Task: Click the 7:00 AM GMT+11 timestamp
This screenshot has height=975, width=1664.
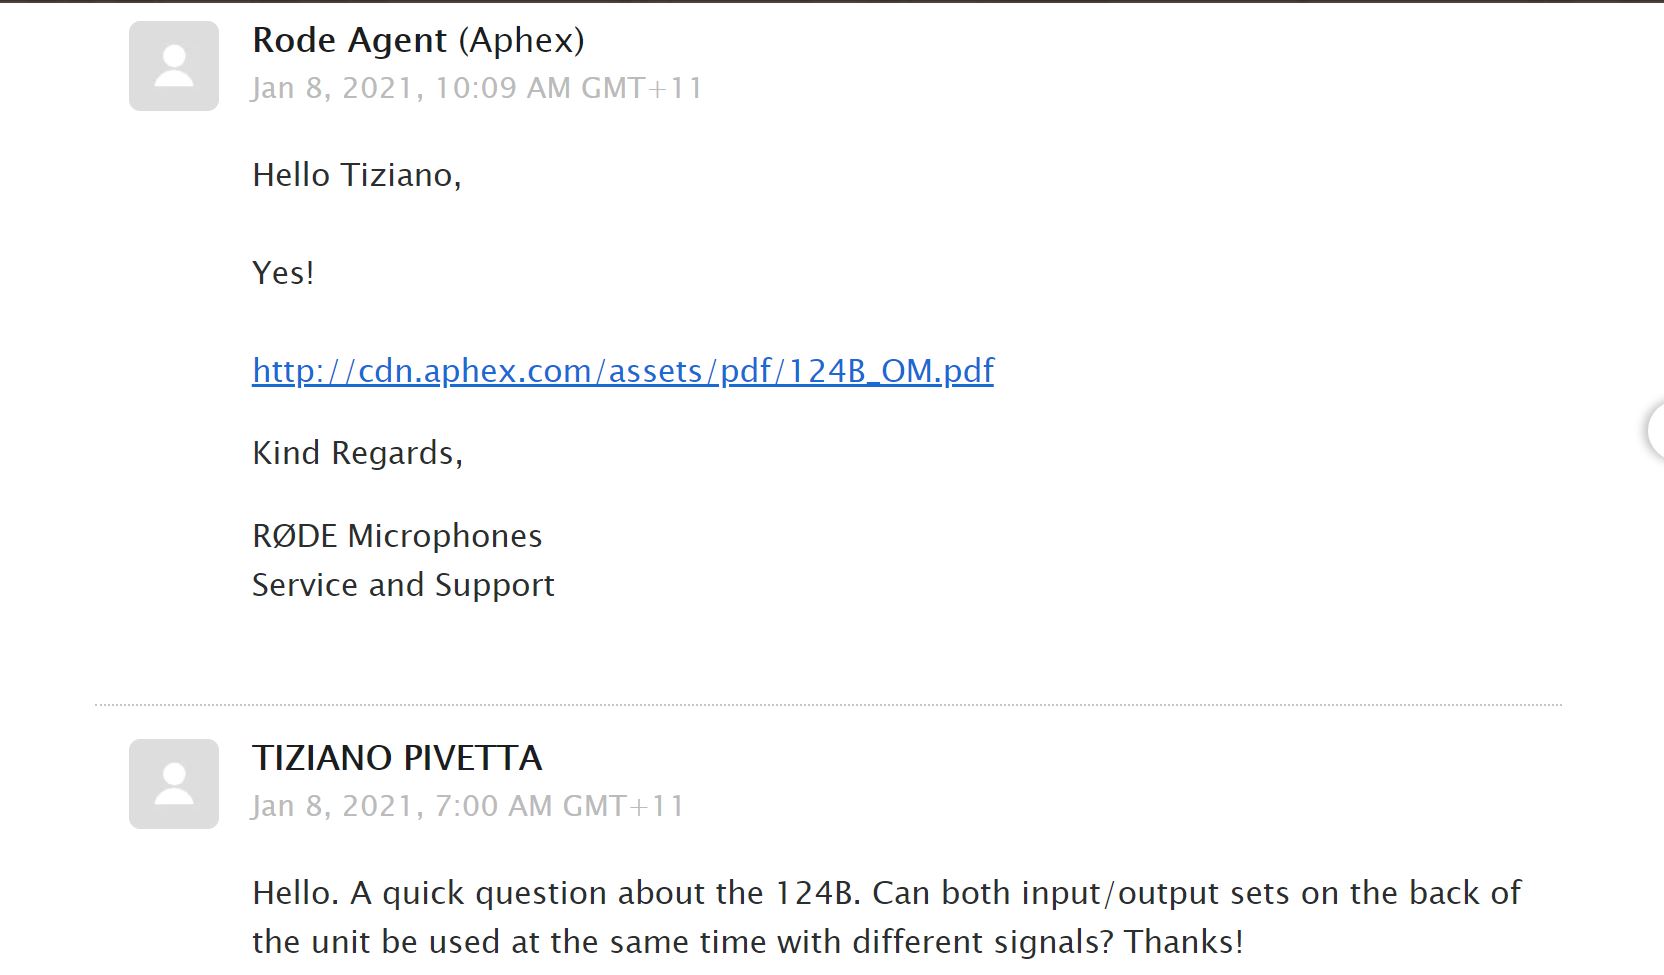Action: 560,806
